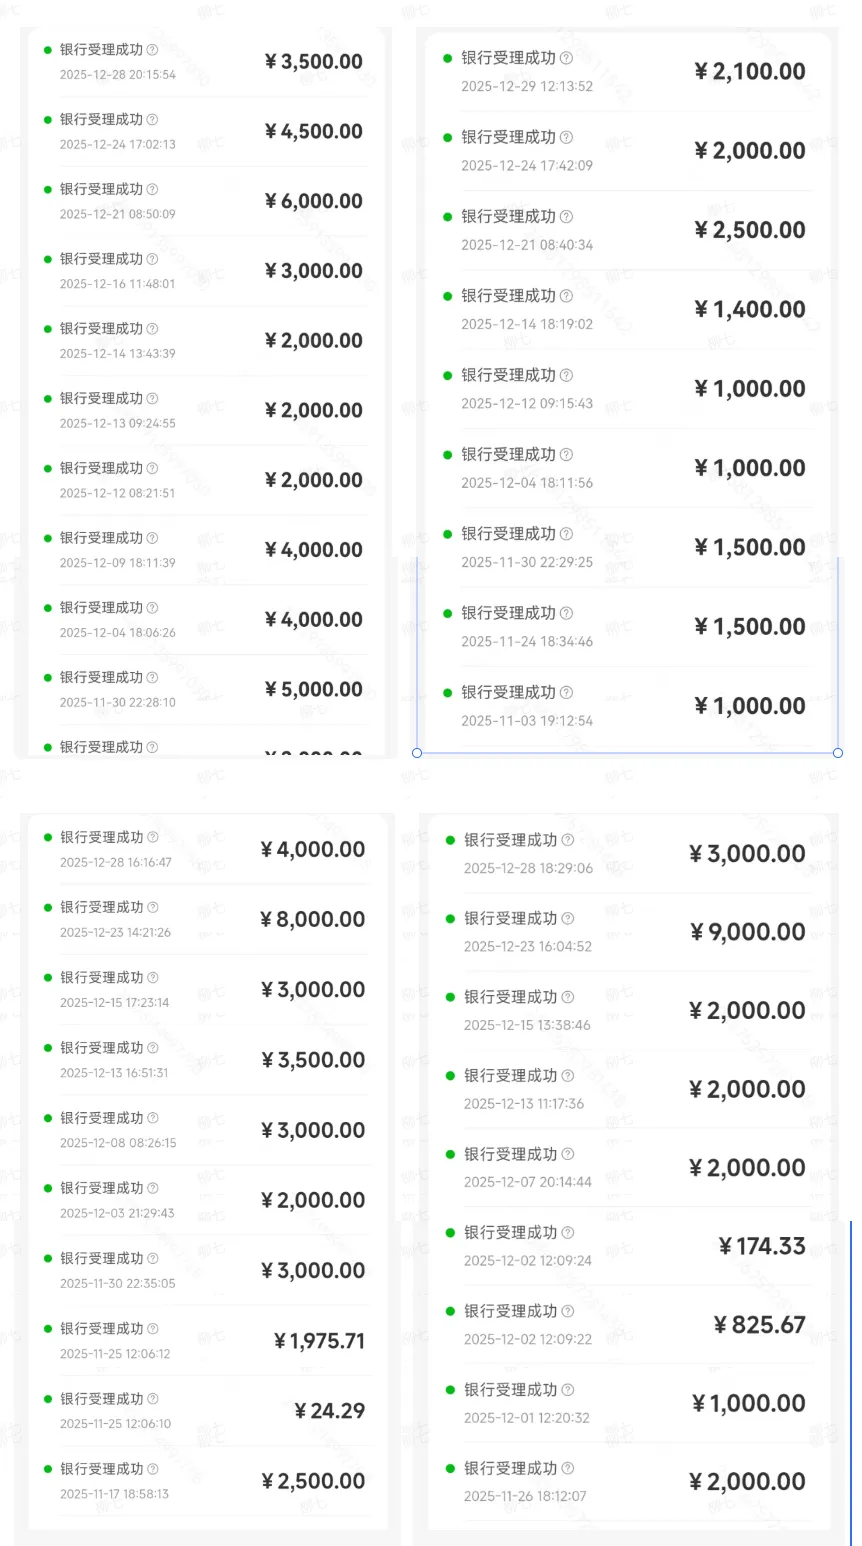This screenshot has height=1546, width=862.
Task: Click the ¥1,975.71 amount
Action: pyautogui.click(x=320, y=1341)
